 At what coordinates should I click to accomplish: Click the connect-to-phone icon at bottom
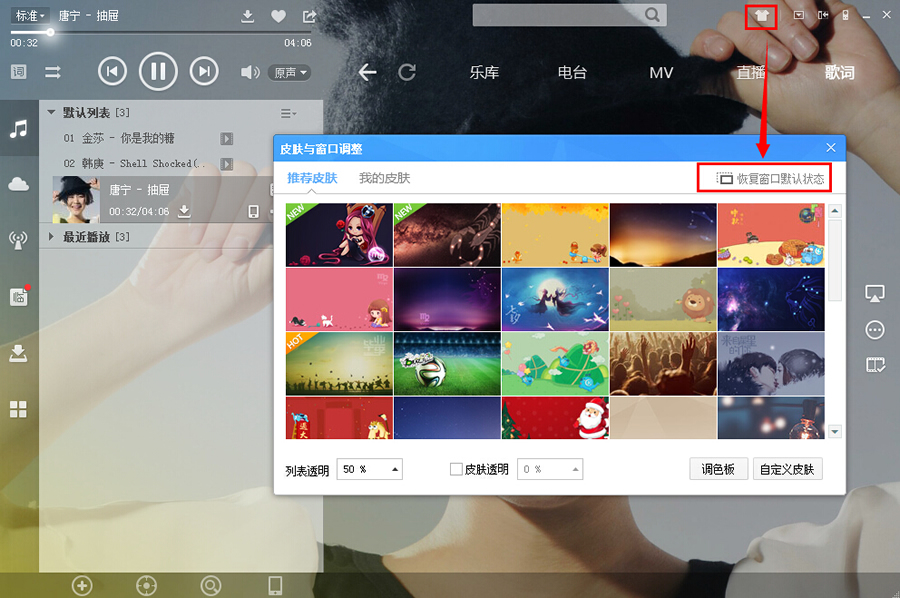pyautogui.click(x=273, y=585)
